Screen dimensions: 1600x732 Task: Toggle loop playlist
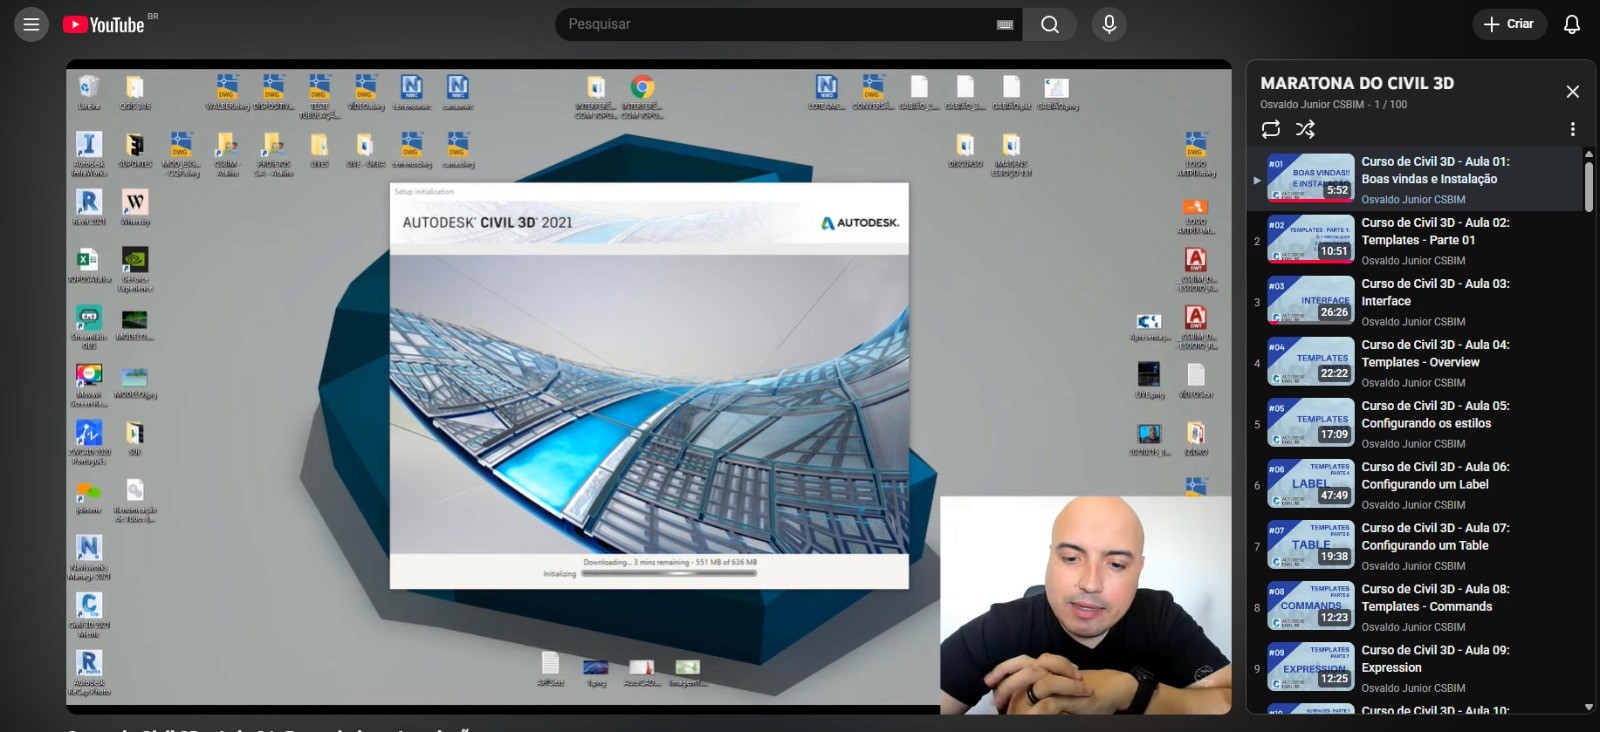(1271, 129)
